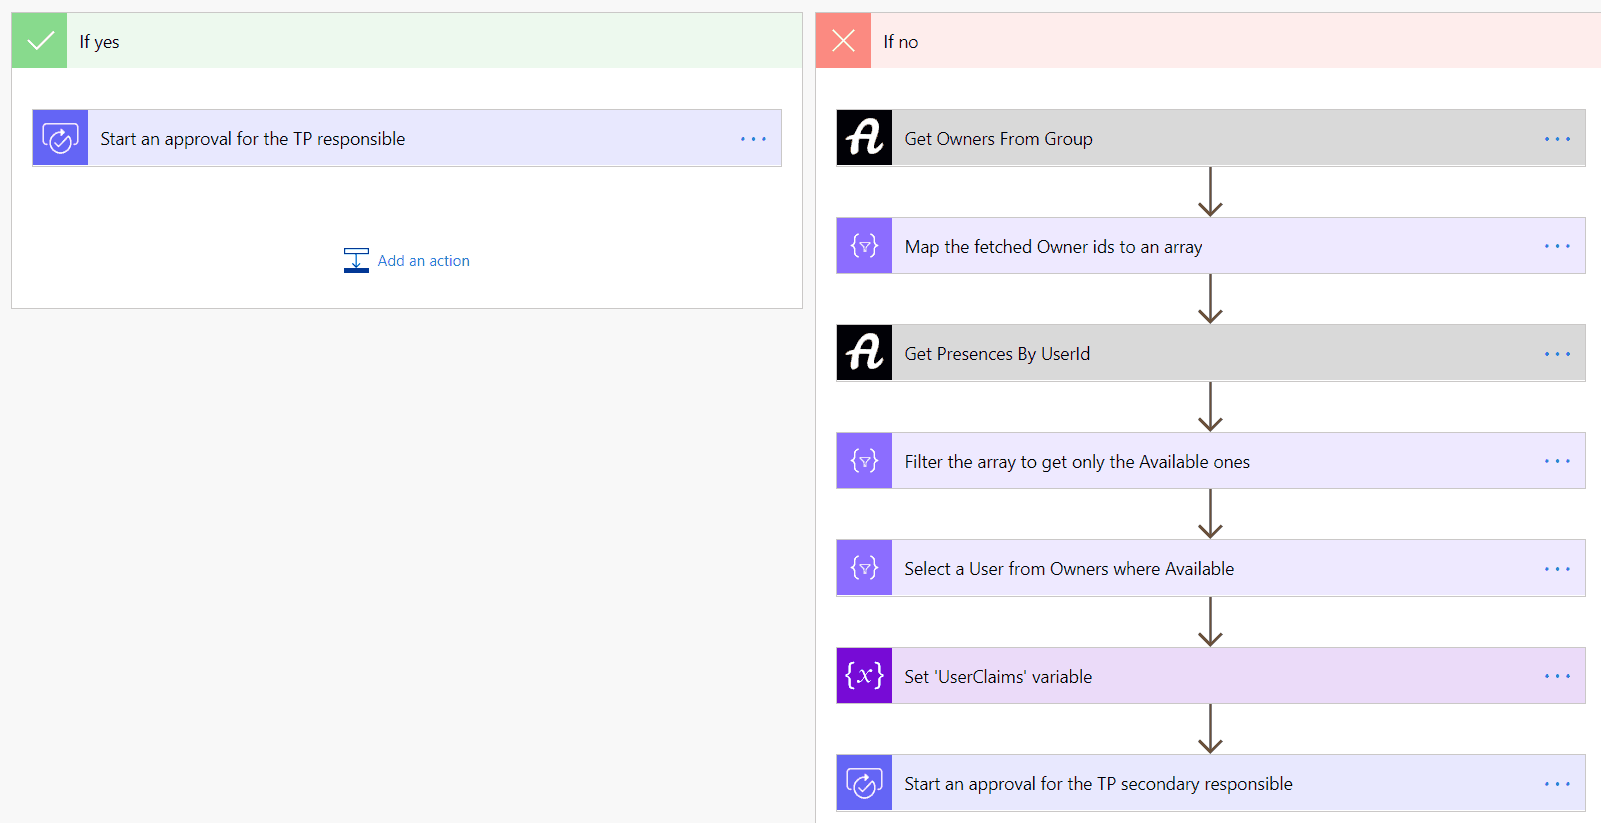1601x823 pixels.
Task: Open ellipsis menu of Get Owners From Group
Action: coord(1557,139)
